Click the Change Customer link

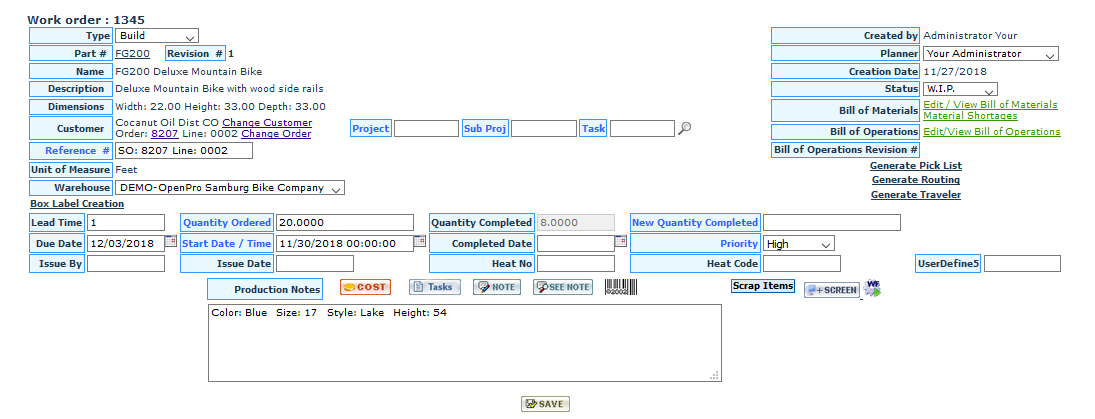(267, 123)
